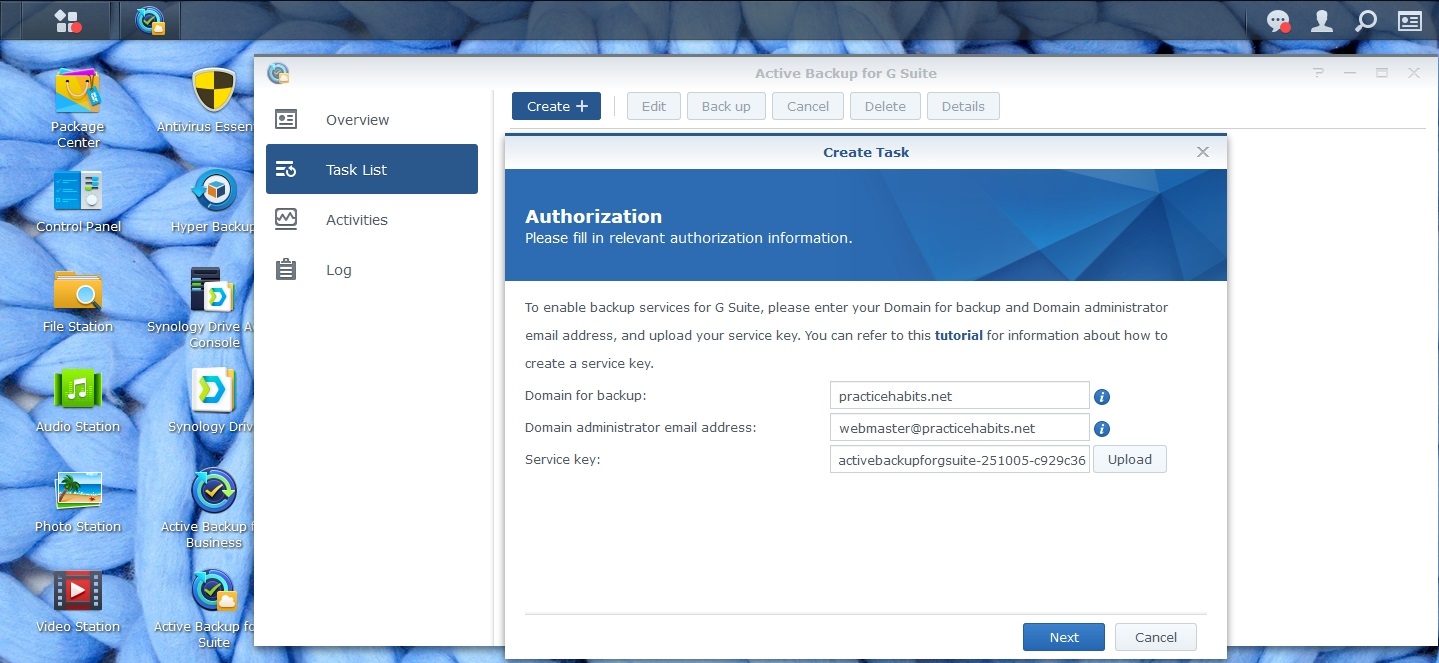This screenshot has height=663, width=1439.
Task: Open the service key tutorial link
Action: [959, 335]
